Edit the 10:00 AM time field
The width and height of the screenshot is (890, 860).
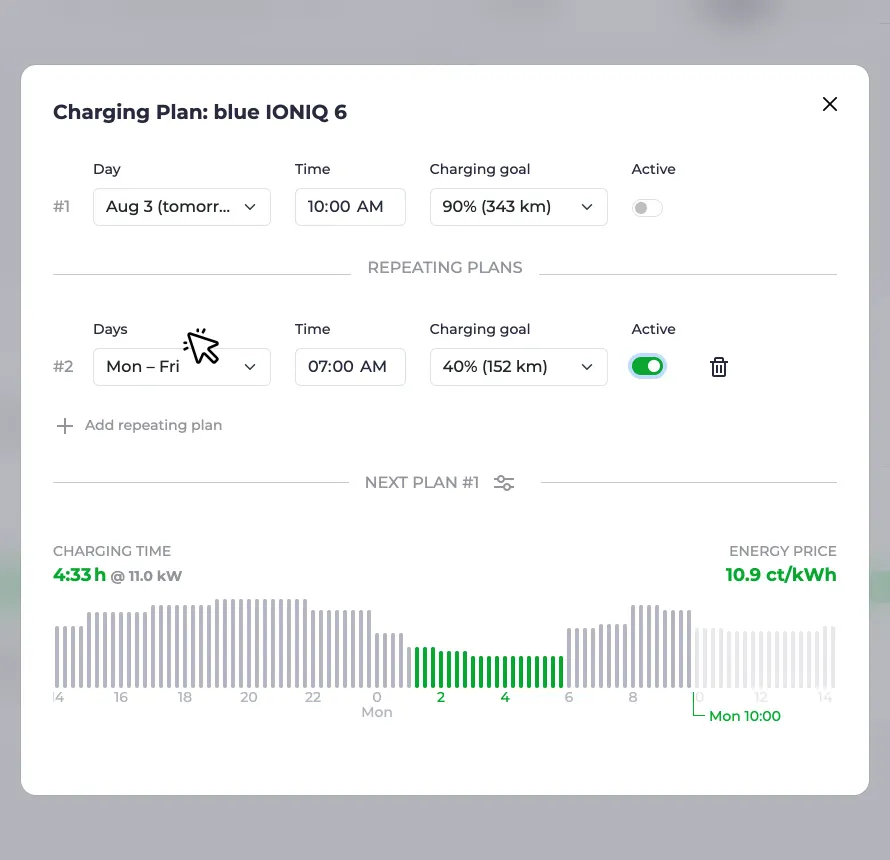tap(350, 207)
